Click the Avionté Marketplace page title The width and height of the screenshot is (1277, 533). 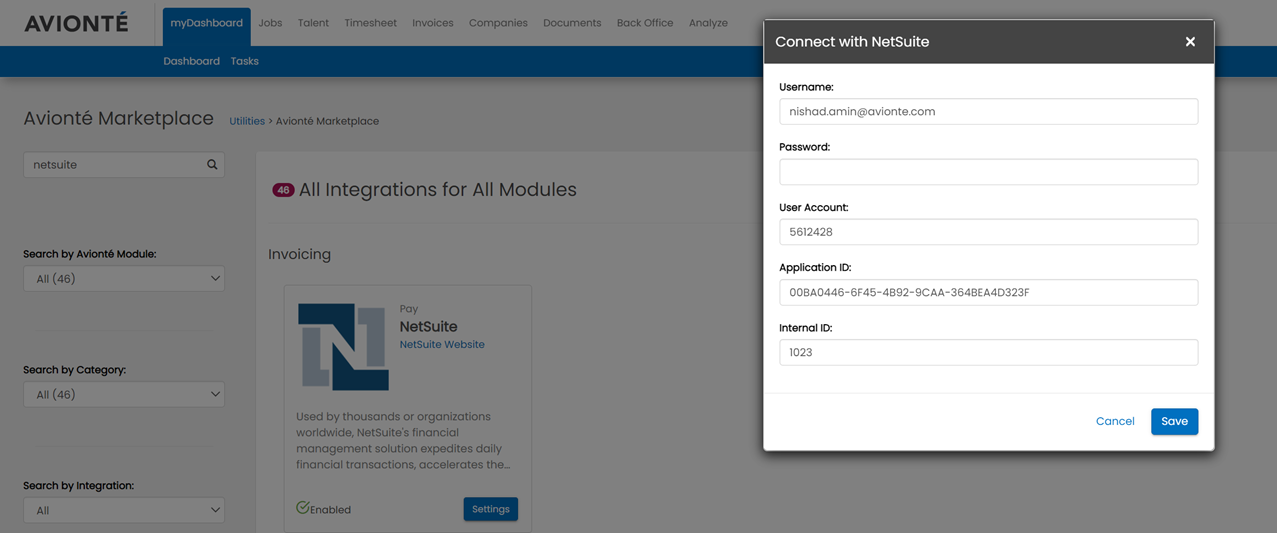(118, 118)
